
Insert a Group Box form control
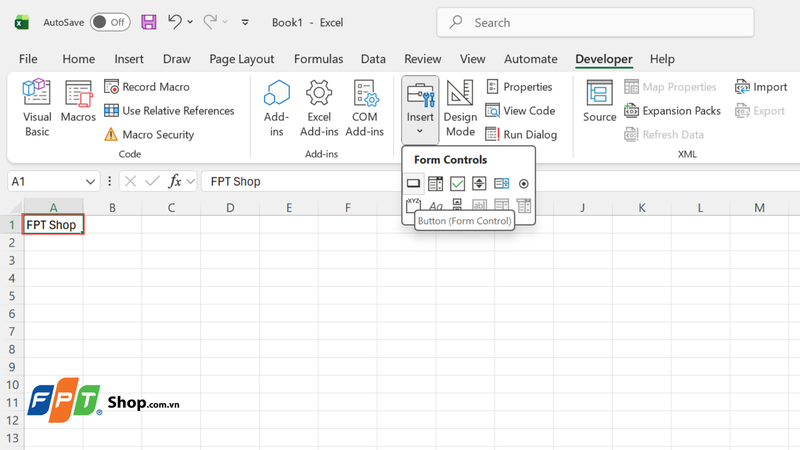[x=413, y=205]
